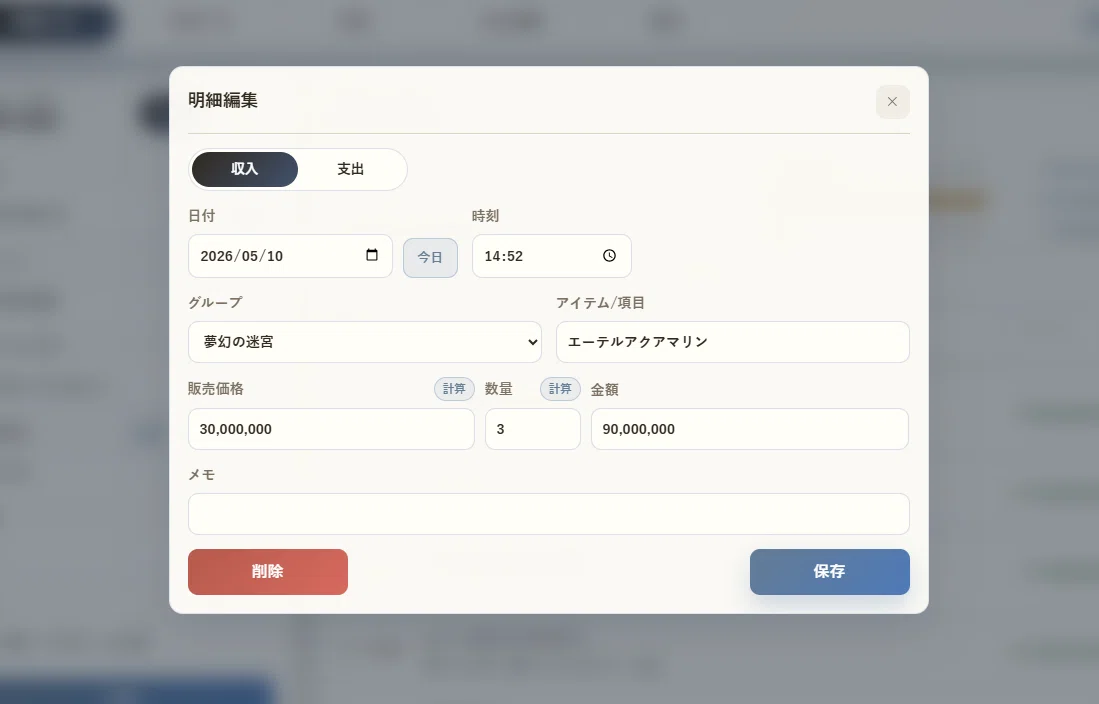Close the 明細編集 dialog with the X icon

point(892,102)
